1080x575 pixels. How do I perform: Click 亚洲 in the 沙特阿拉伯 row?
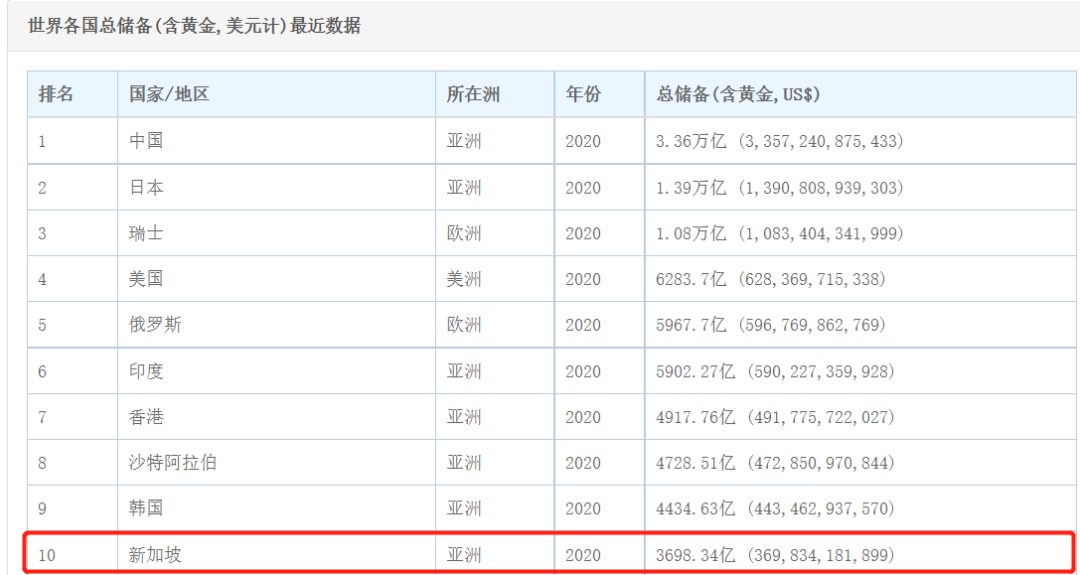[464, 463]
